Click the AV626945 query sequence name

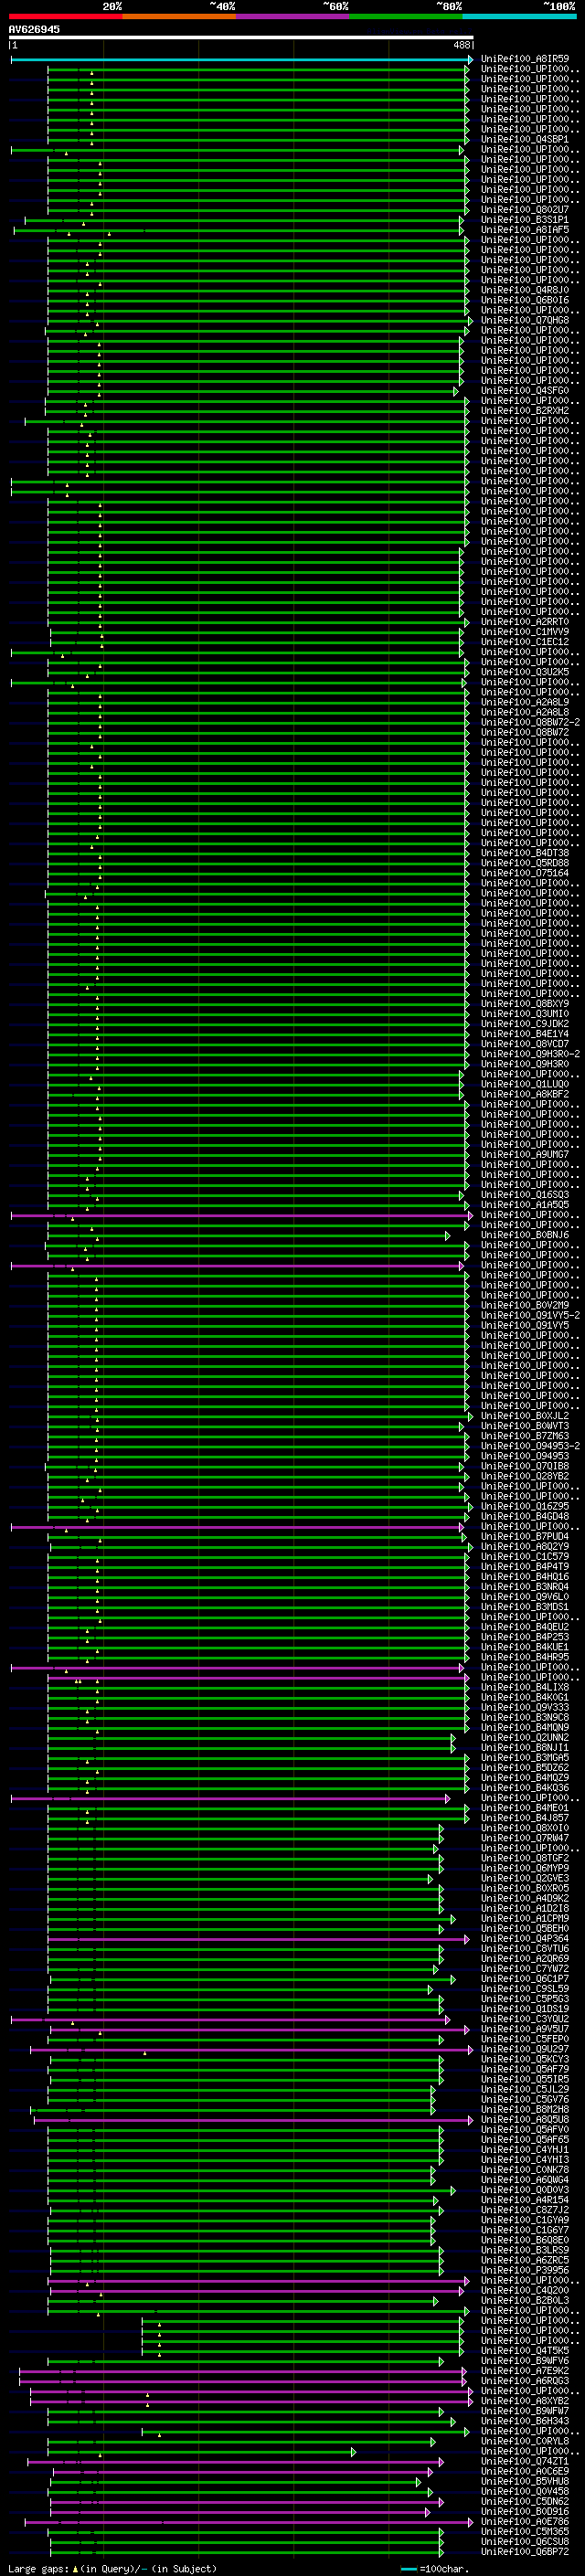click(34, 29)
